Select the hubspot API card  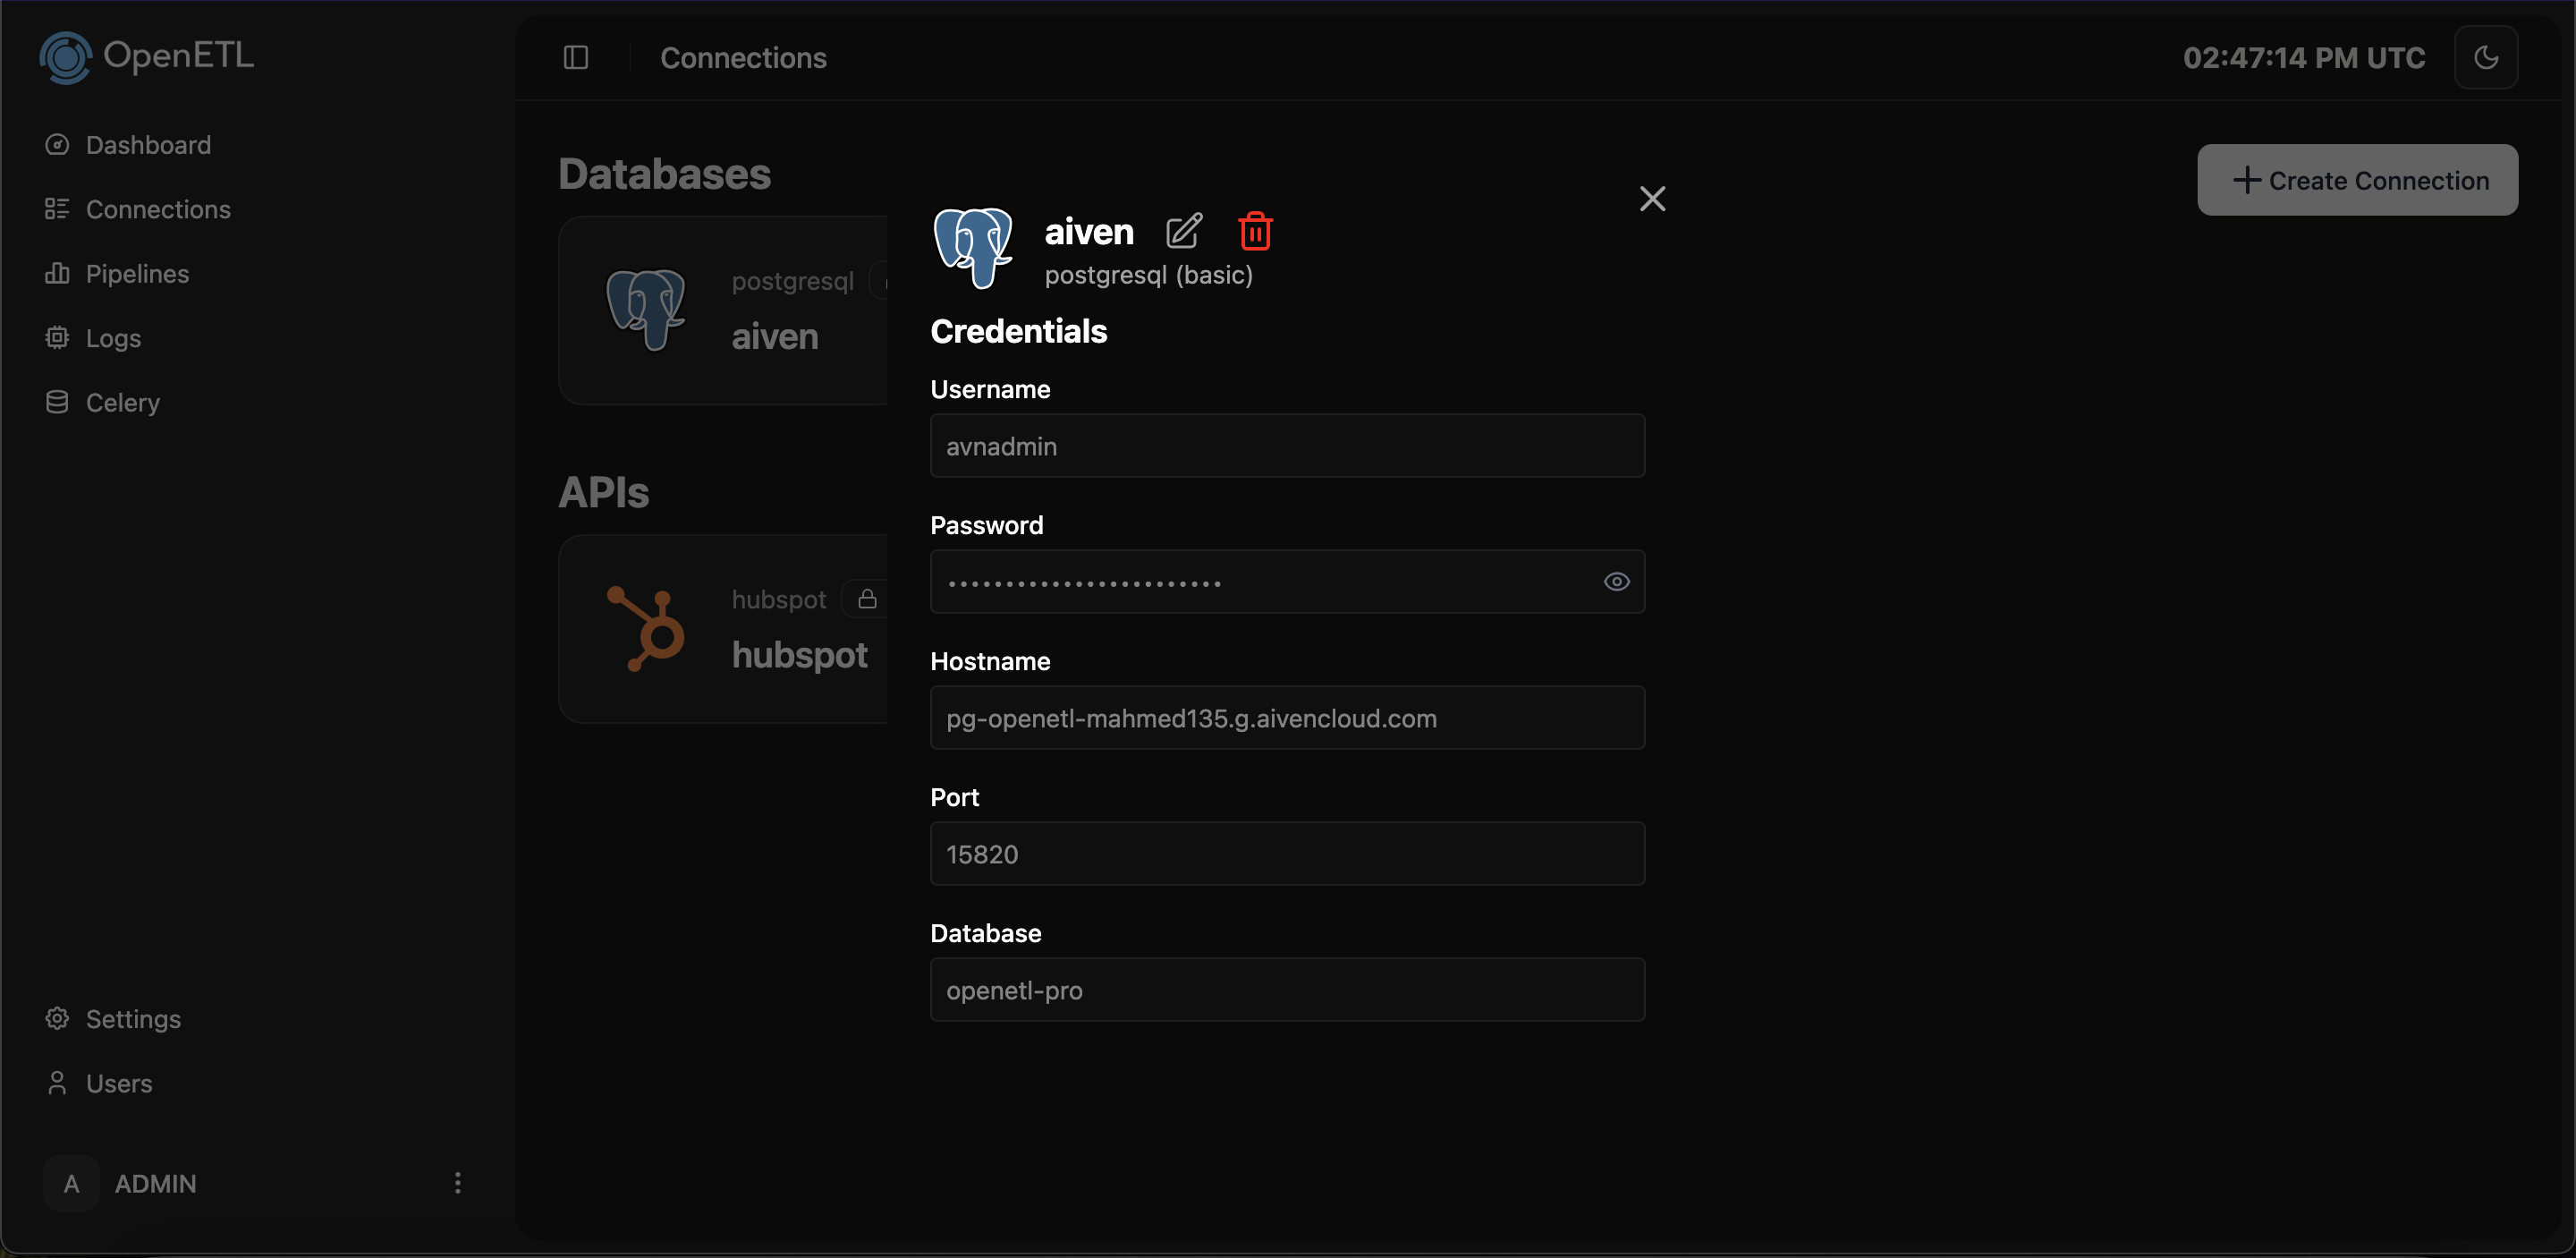[x=724, y=629]
